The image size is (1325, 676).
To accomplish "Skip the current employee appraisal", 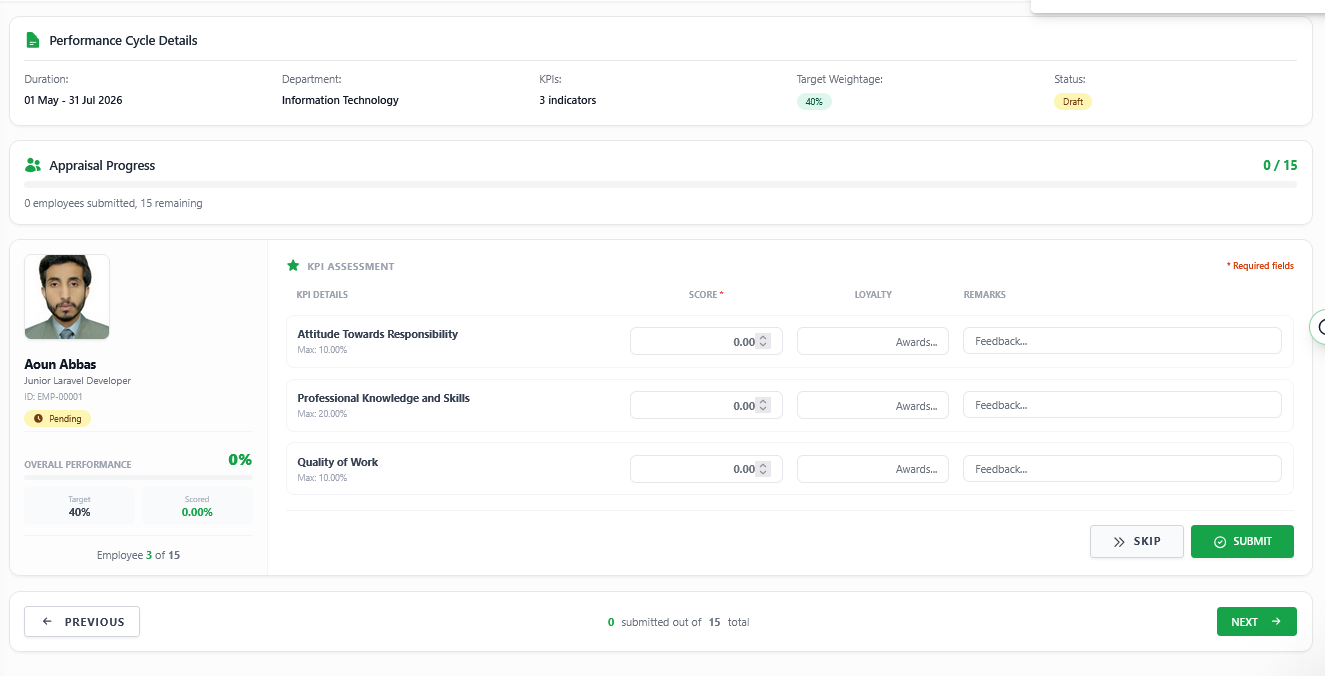I will point(1137,542).
